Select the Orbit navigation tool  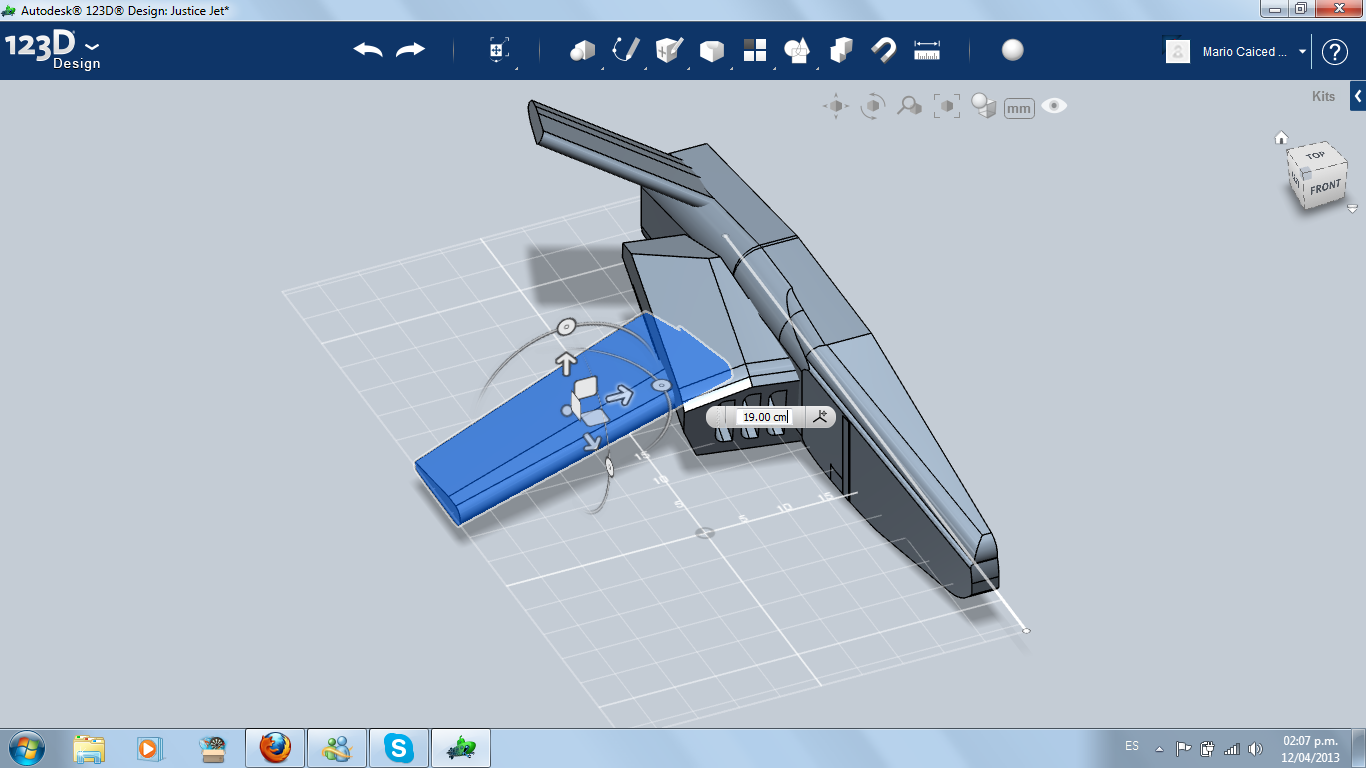pyautogui.click(x=873, y=106)
